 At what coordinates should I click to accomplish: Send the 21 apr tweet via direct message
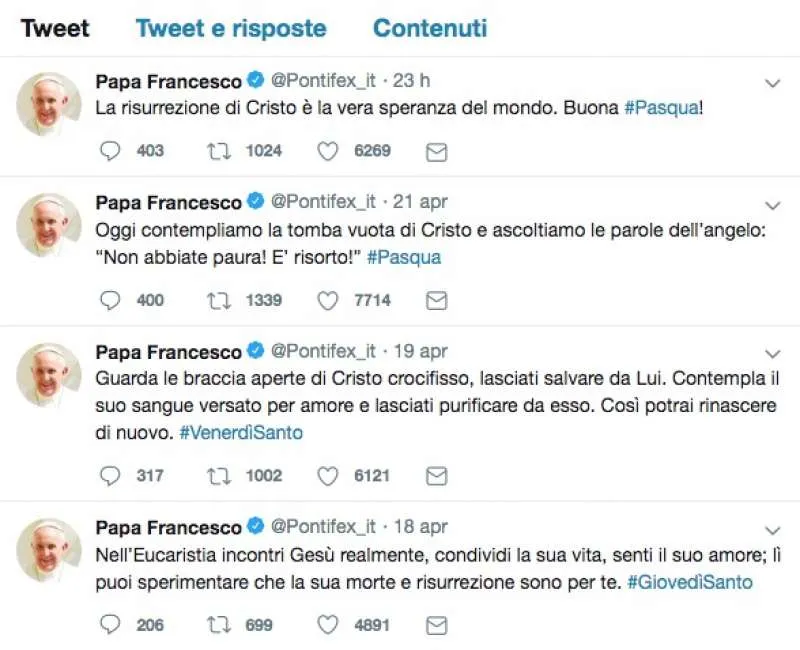coord(436,300)
